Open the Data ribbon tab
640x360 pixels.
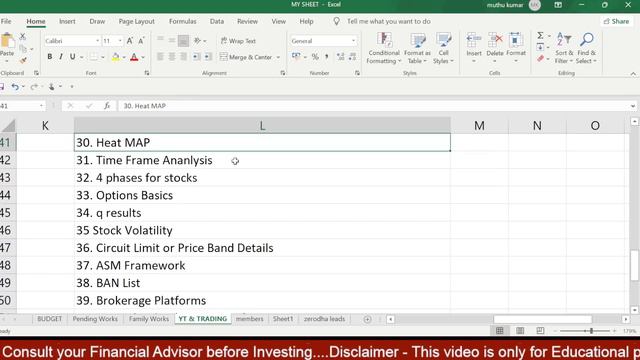click(217, 21)
